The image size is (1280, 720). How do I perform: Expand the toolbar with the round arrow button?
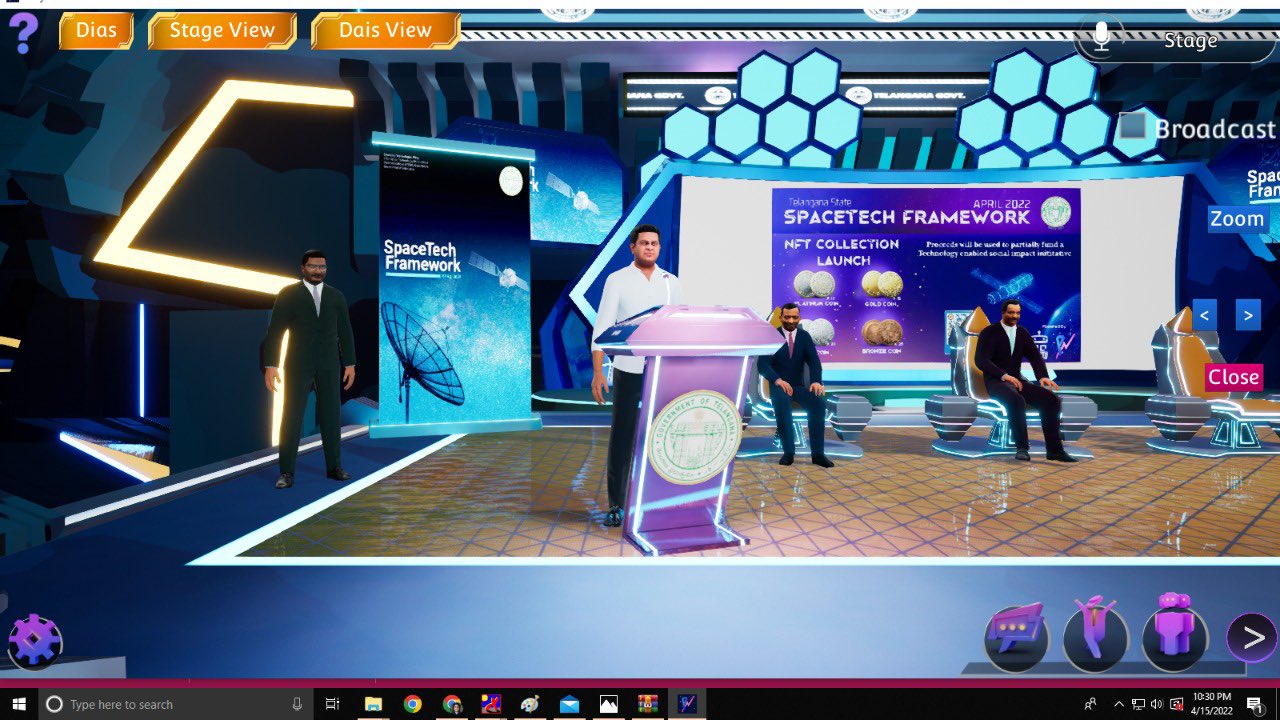1253,636
